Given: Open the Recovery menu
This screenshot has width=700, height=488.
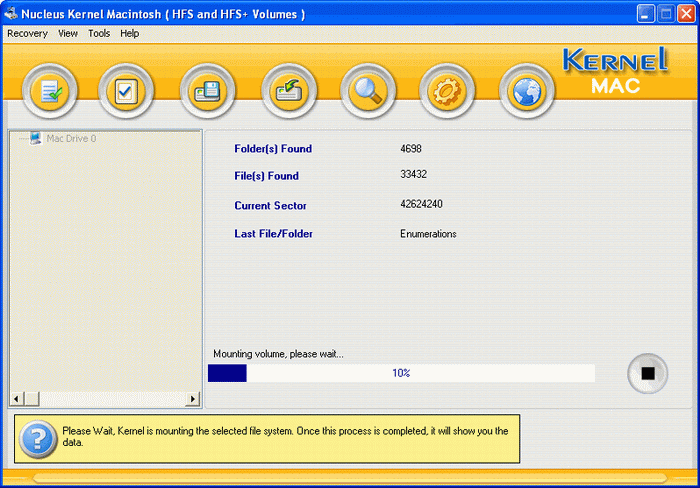Looking at the screenshot, I should click(27, 33).
